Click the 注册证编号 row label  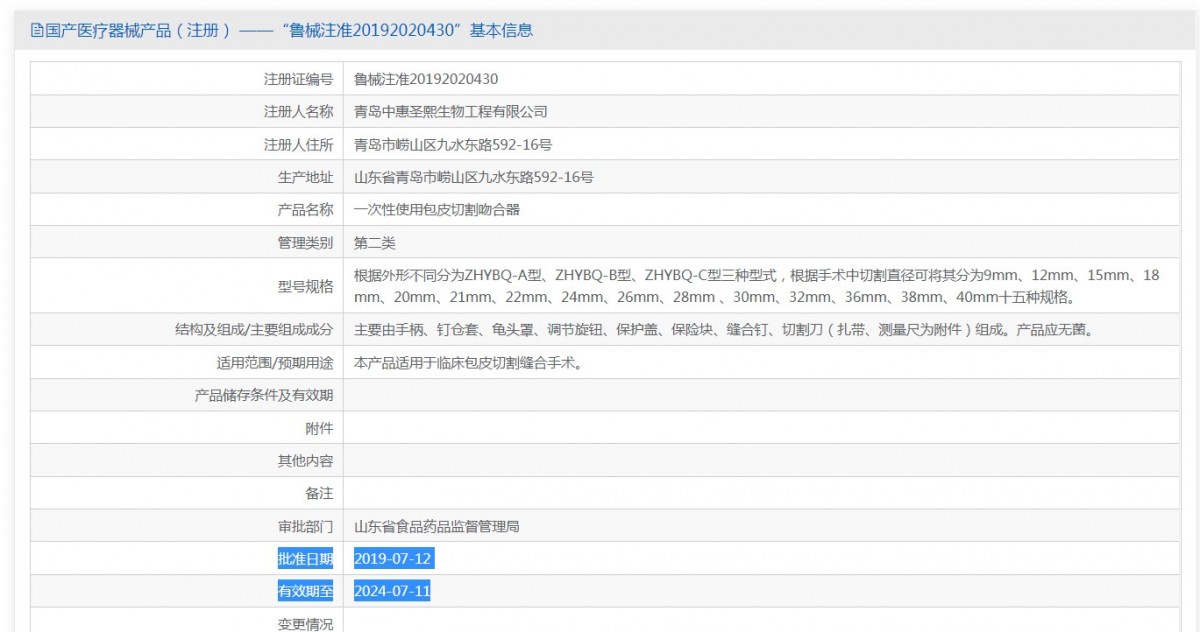[x=298, y=79]
